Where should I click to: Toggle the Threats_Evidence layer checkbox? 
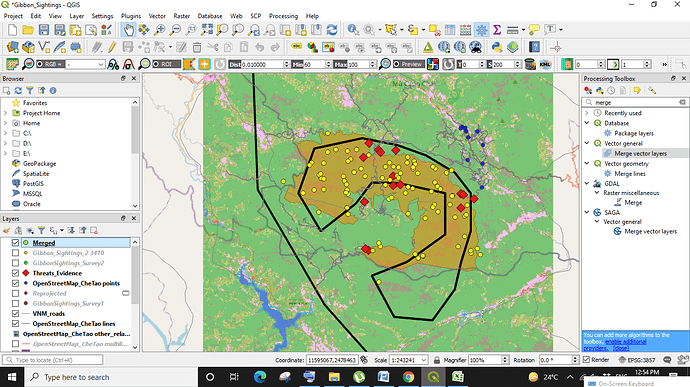pyautogui.click(x=15, y=273)
